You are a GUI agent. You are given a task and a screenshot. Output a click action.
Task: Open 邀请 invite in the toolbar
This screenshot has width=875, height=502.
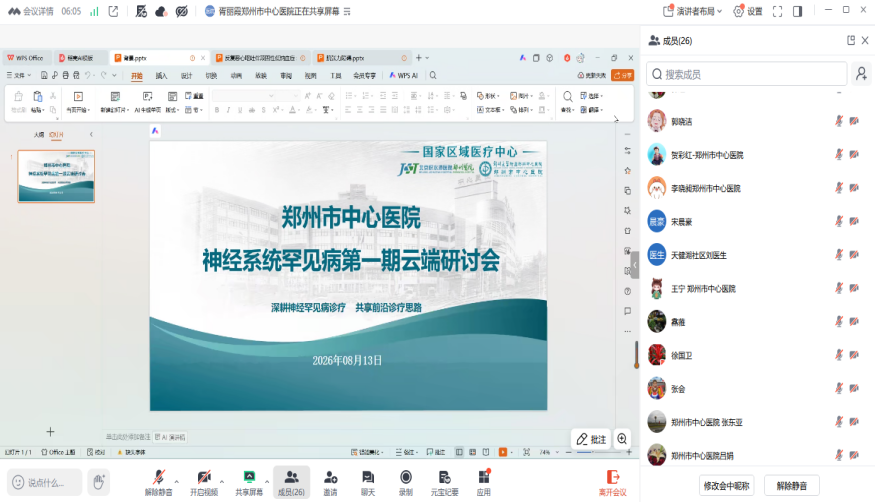(x=330, y=482)
